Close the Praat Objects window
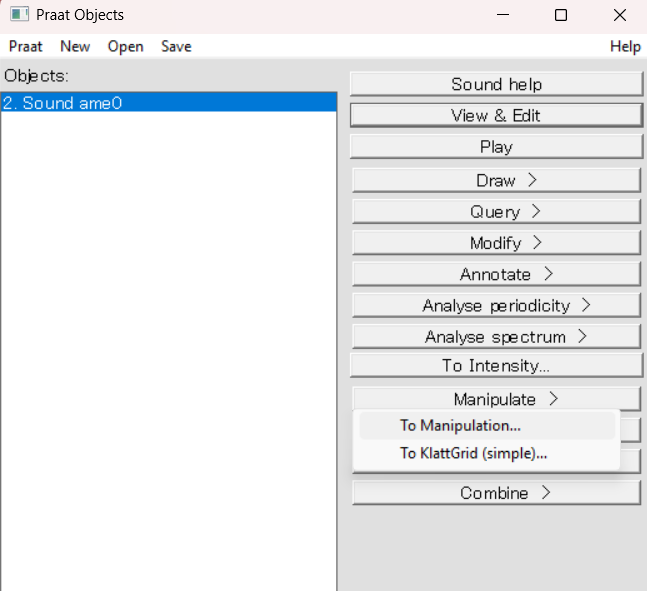The width and height of the screenshot is (647, 591). point(619,15)
